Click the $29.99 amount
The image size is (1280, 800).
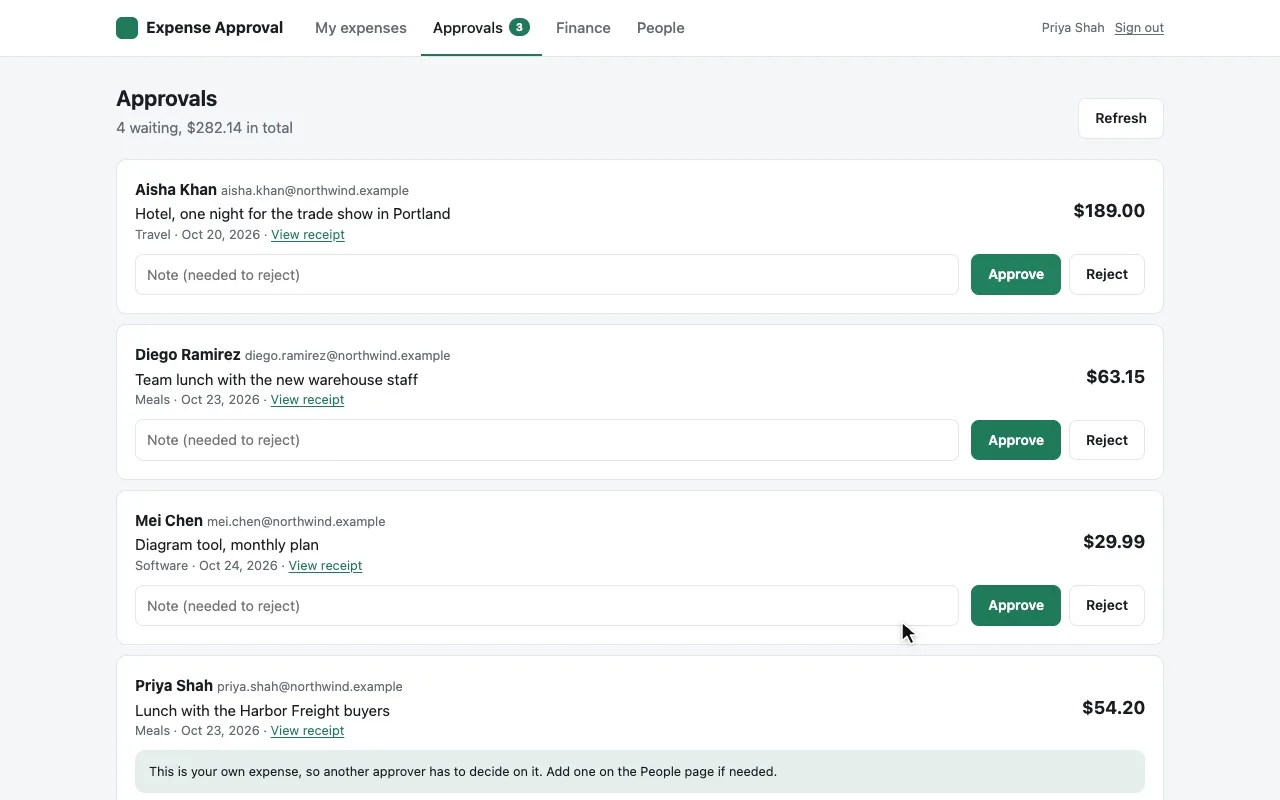click(1114, 542)
